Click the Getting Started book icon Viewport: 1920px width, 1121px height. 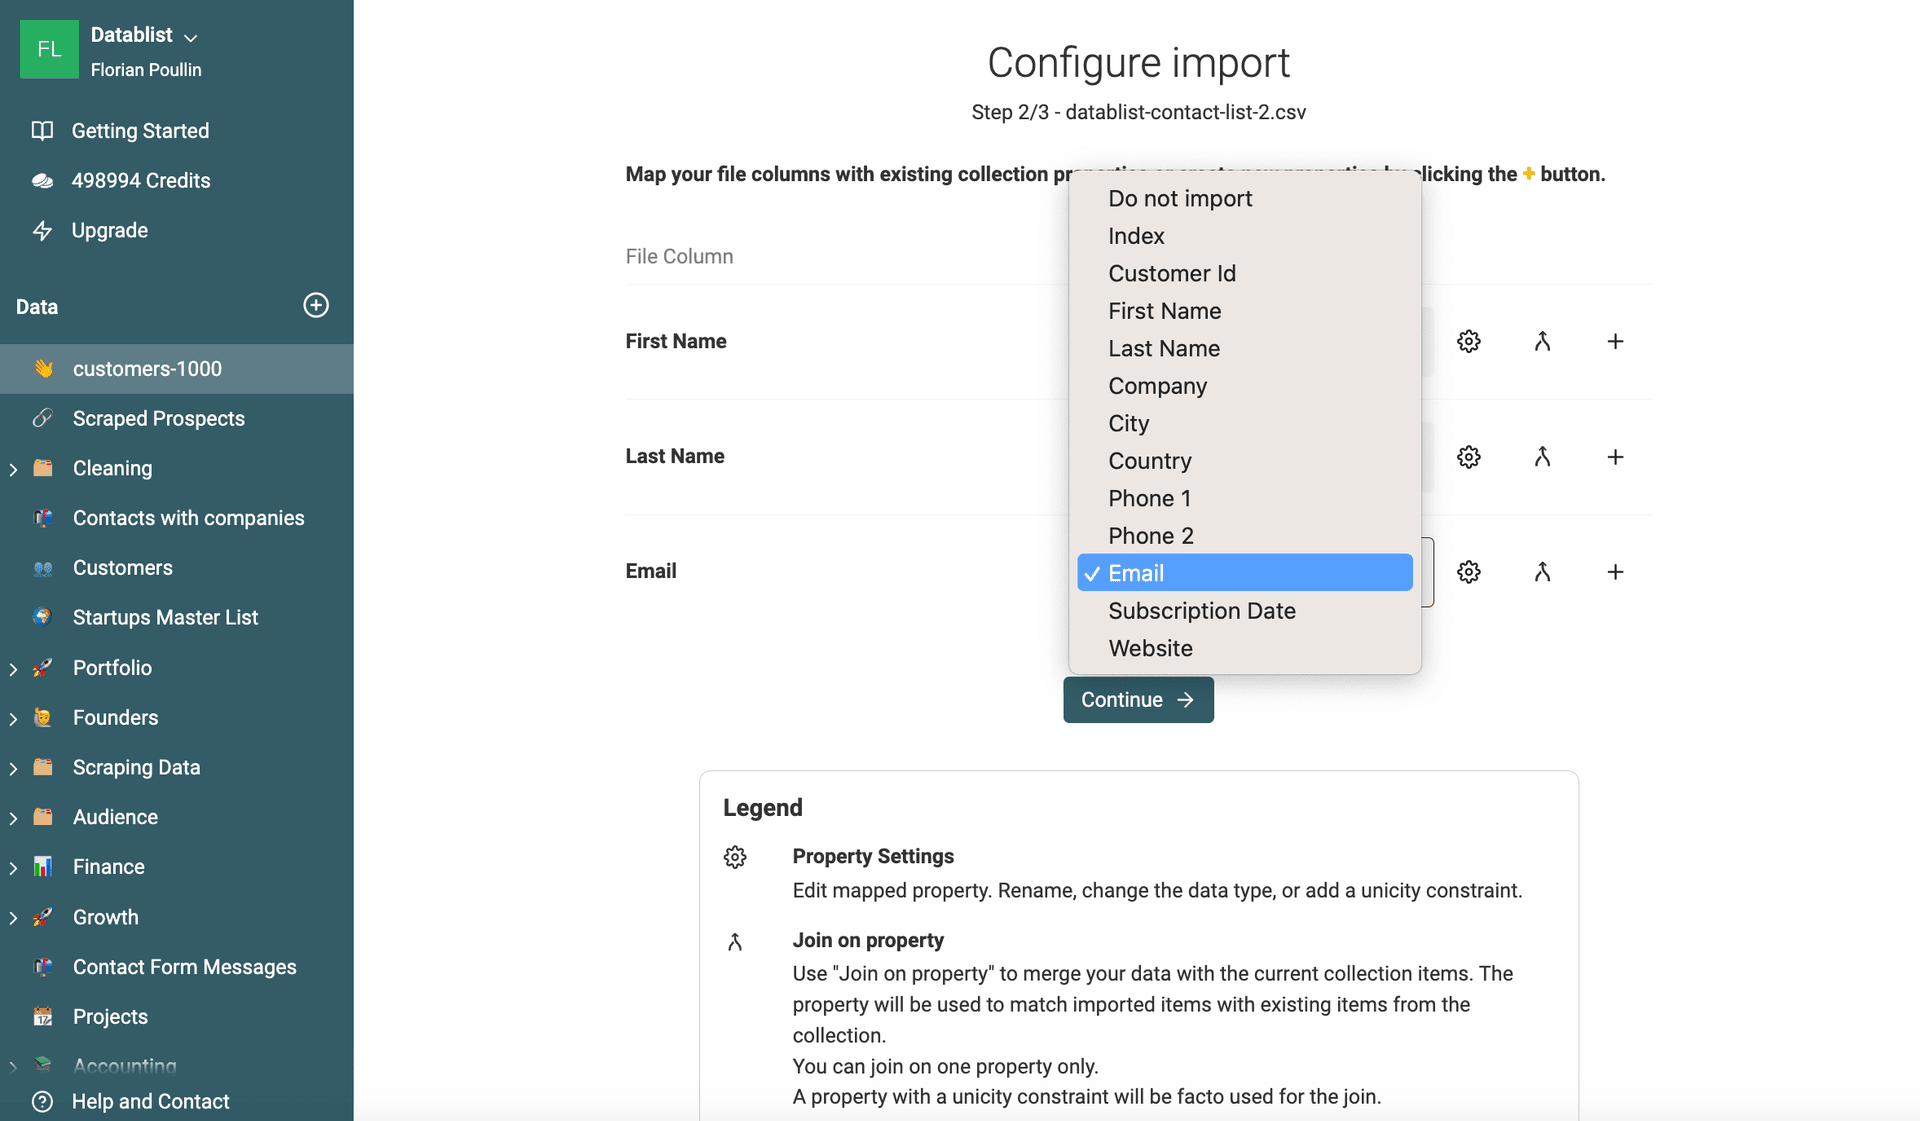43,130
